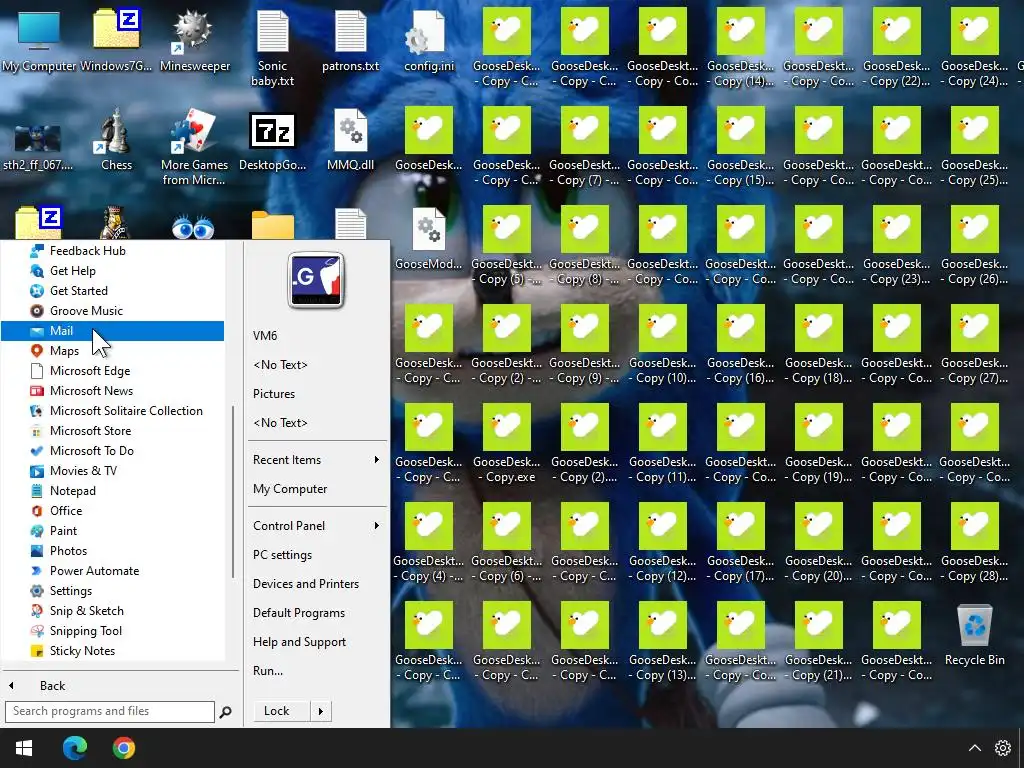This screenshot has height=768, width=1024.
Task: Select GooseDesktop Copy (28) icon
Action: [x=974, y=543]
